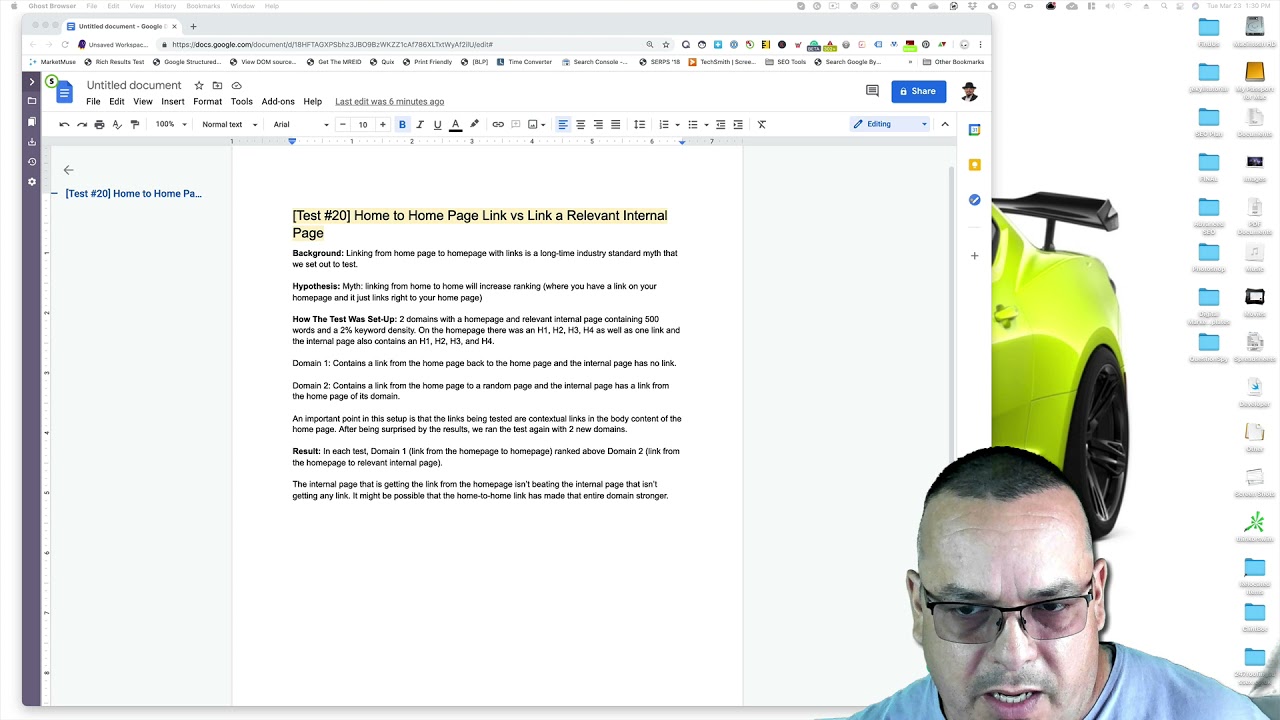The image size is (1280, 720).
Task: Open the Normal text style dropdown
Action: point(229,124)
